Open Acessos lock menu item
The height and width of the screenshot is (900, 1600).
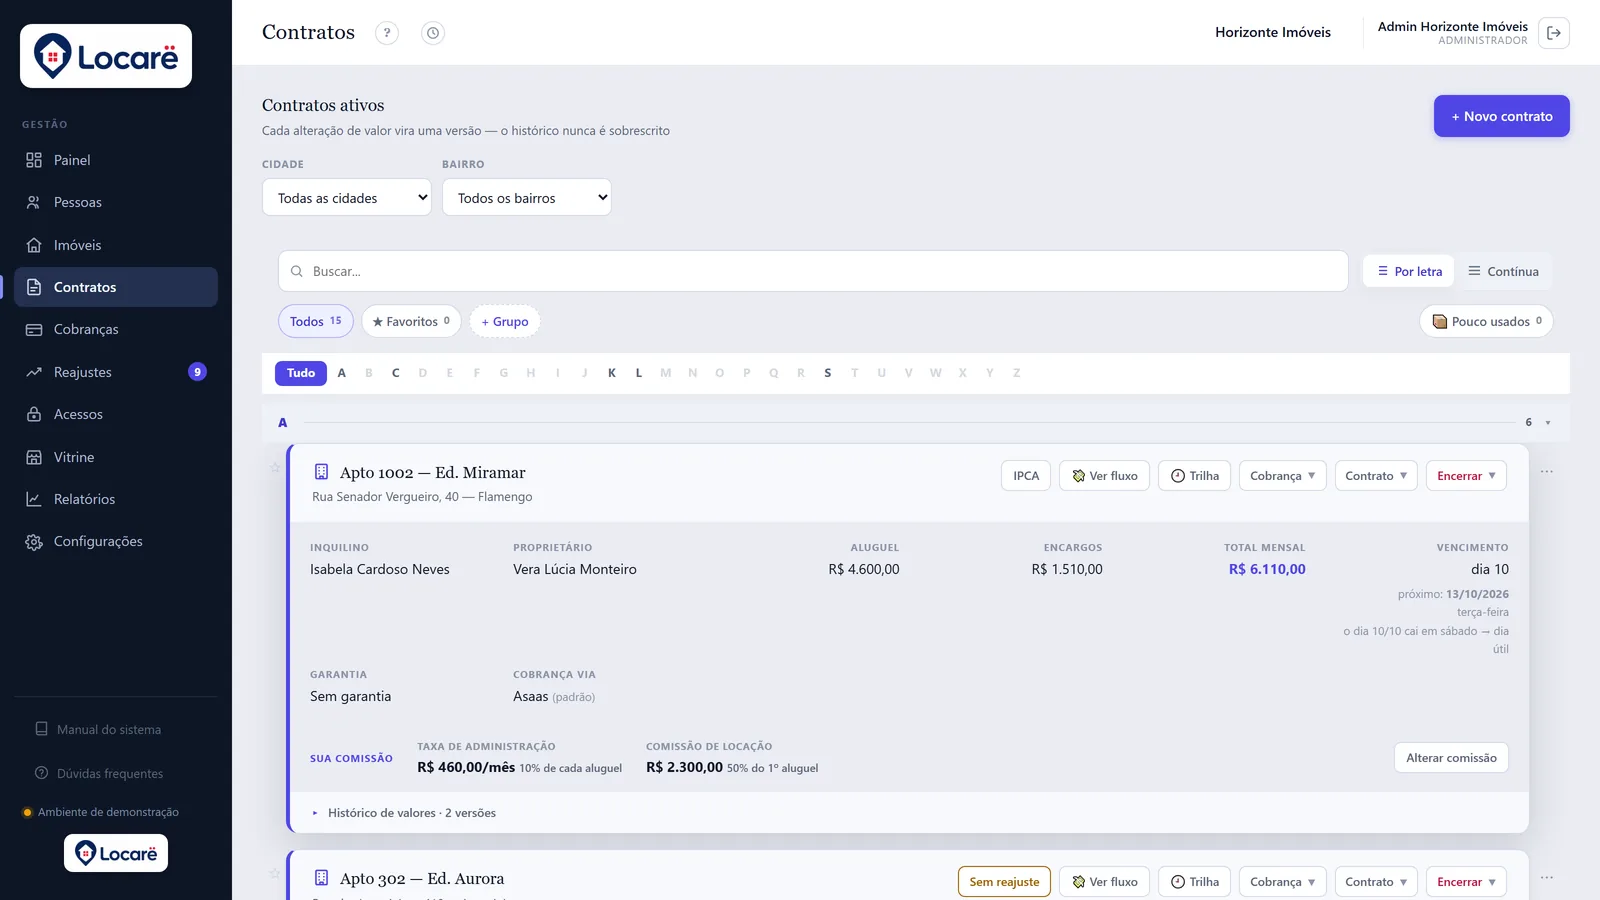[116, 414]
